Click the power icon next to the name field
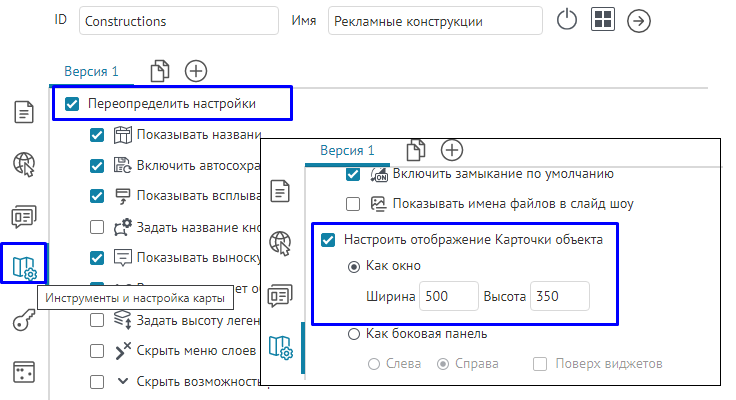The image size is (736, 400). [x=567, y=20]
